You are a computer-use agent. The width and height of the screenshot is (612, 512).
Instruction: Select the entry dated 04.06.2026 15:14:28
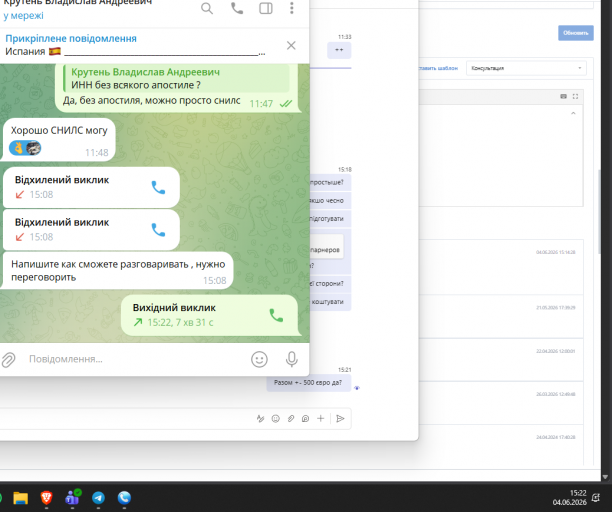(x=502, y=267)
